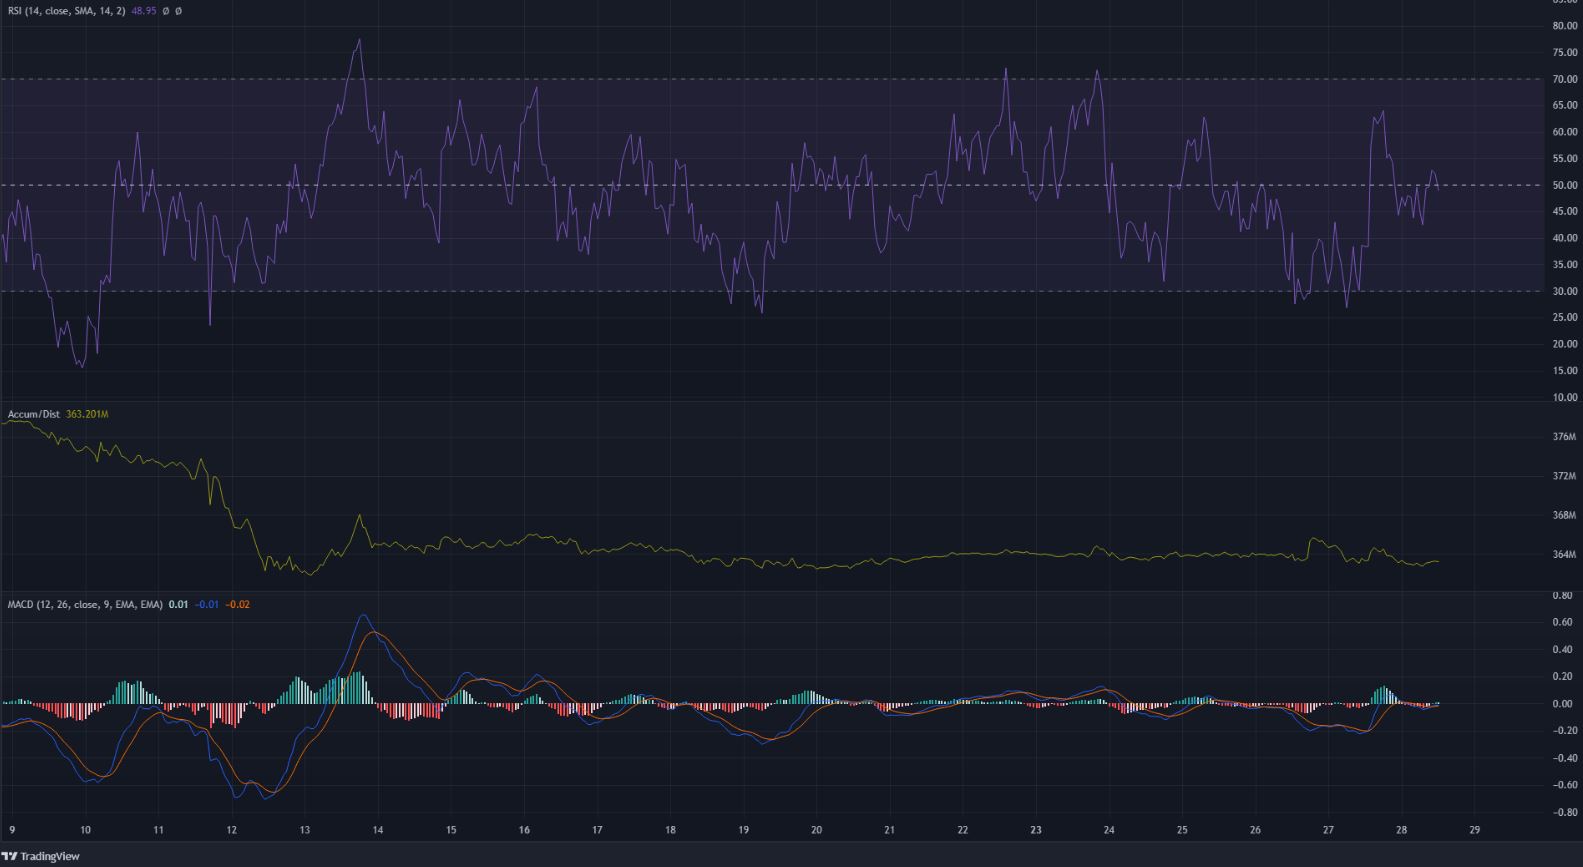Click the TradingView logo
The width and height of the screenshot is (1583, 867).
(x=41, y=856)
